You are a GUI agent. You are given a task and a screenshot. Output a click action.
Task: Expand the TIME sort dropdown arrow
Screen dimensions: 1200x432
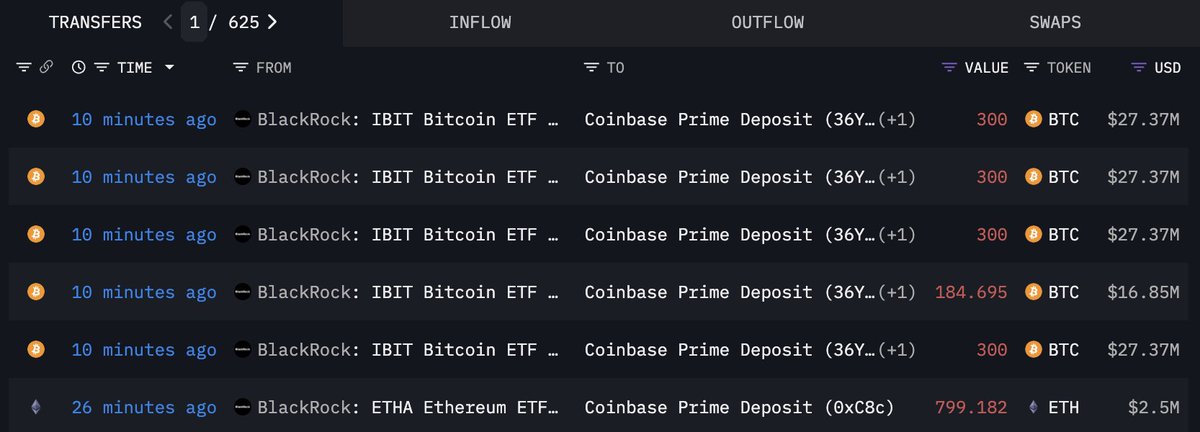169,68
